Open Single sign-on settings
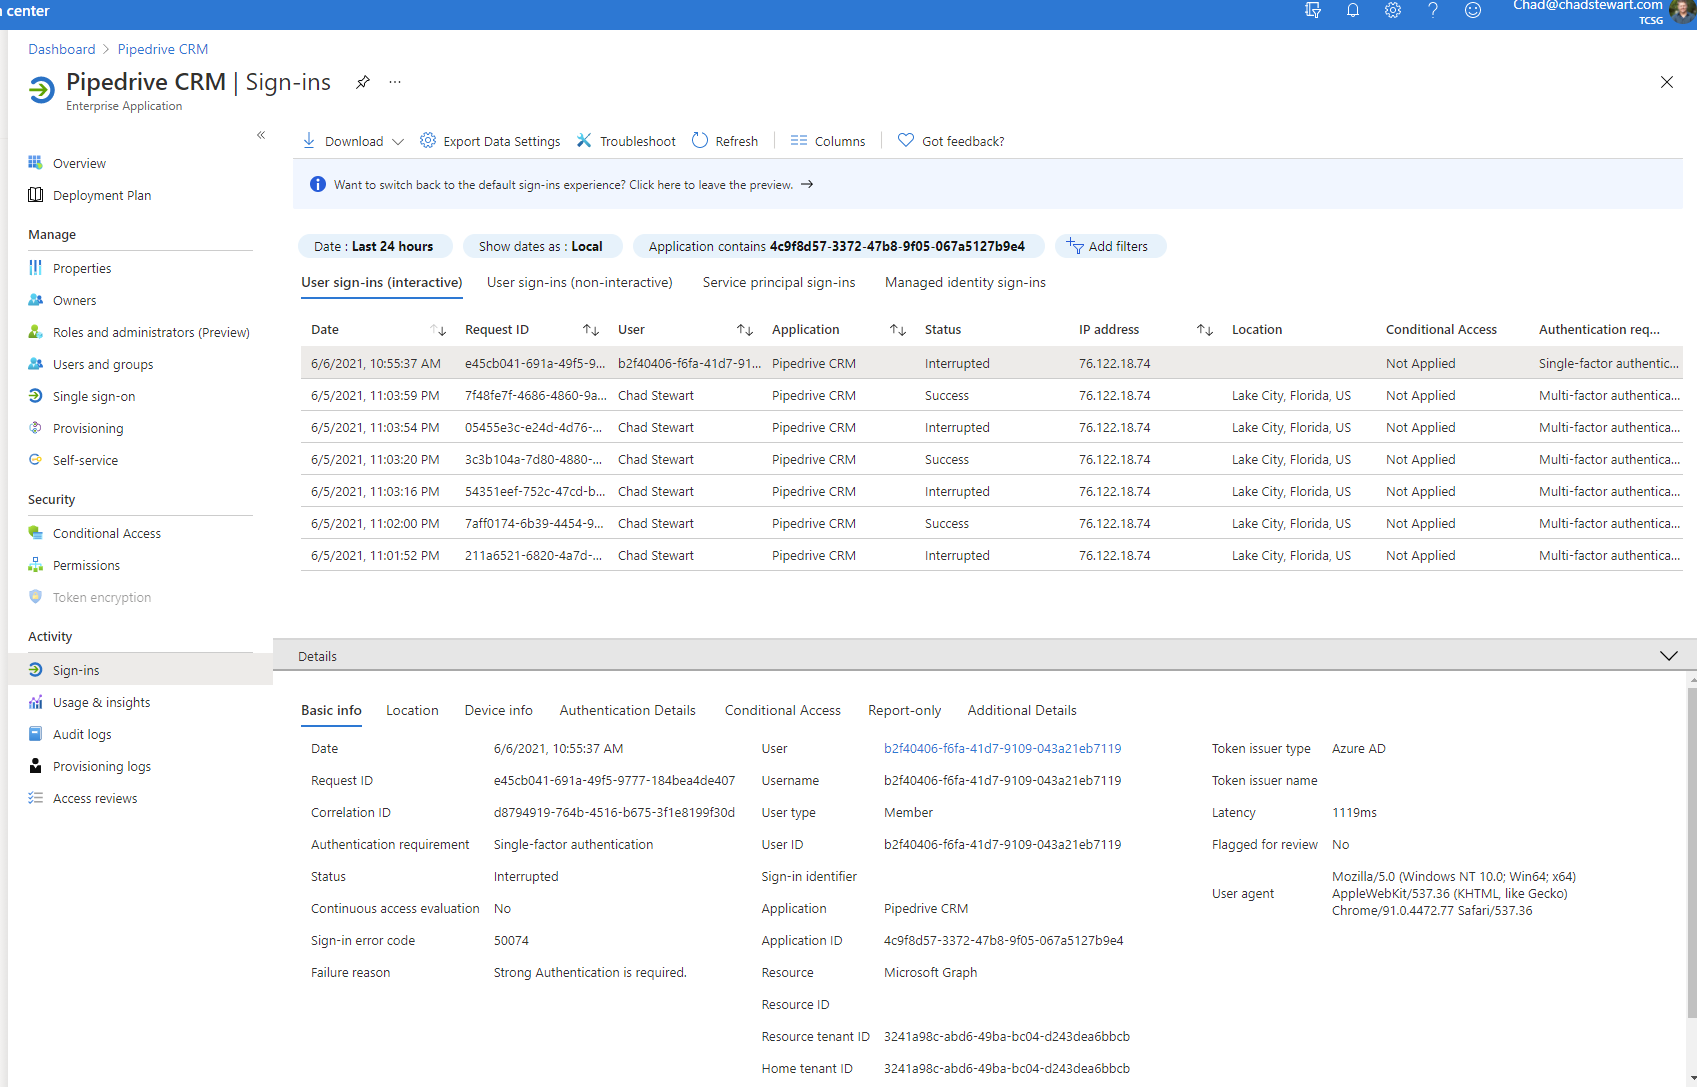The height and width of the screenshot is (1087, 1697). pos(94,397)
